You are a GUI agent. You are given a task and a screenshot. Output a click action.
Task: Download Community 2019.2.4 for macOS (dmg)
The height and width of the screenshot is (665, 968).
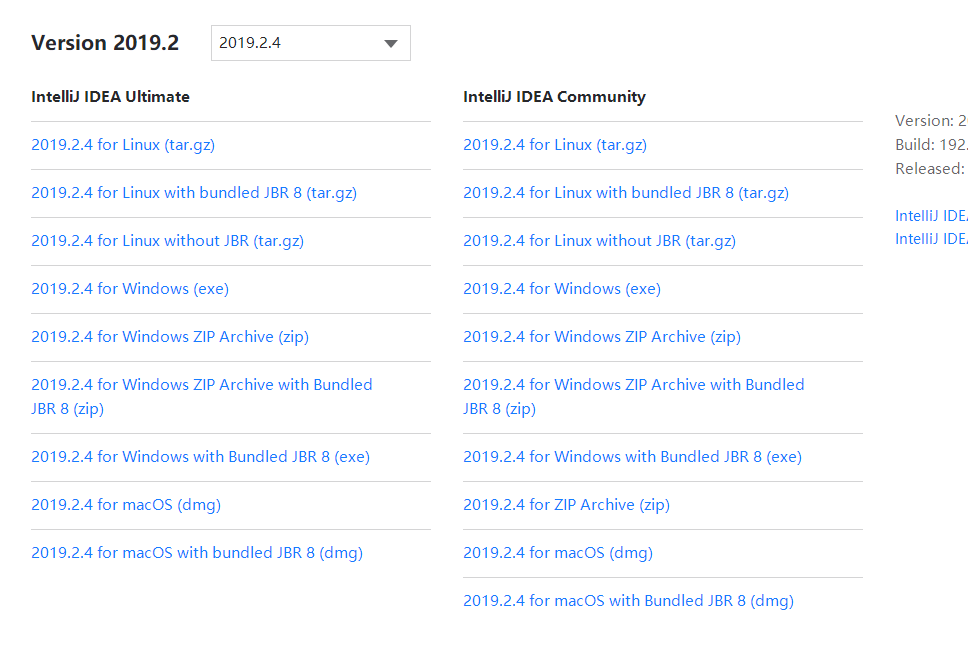558,553
